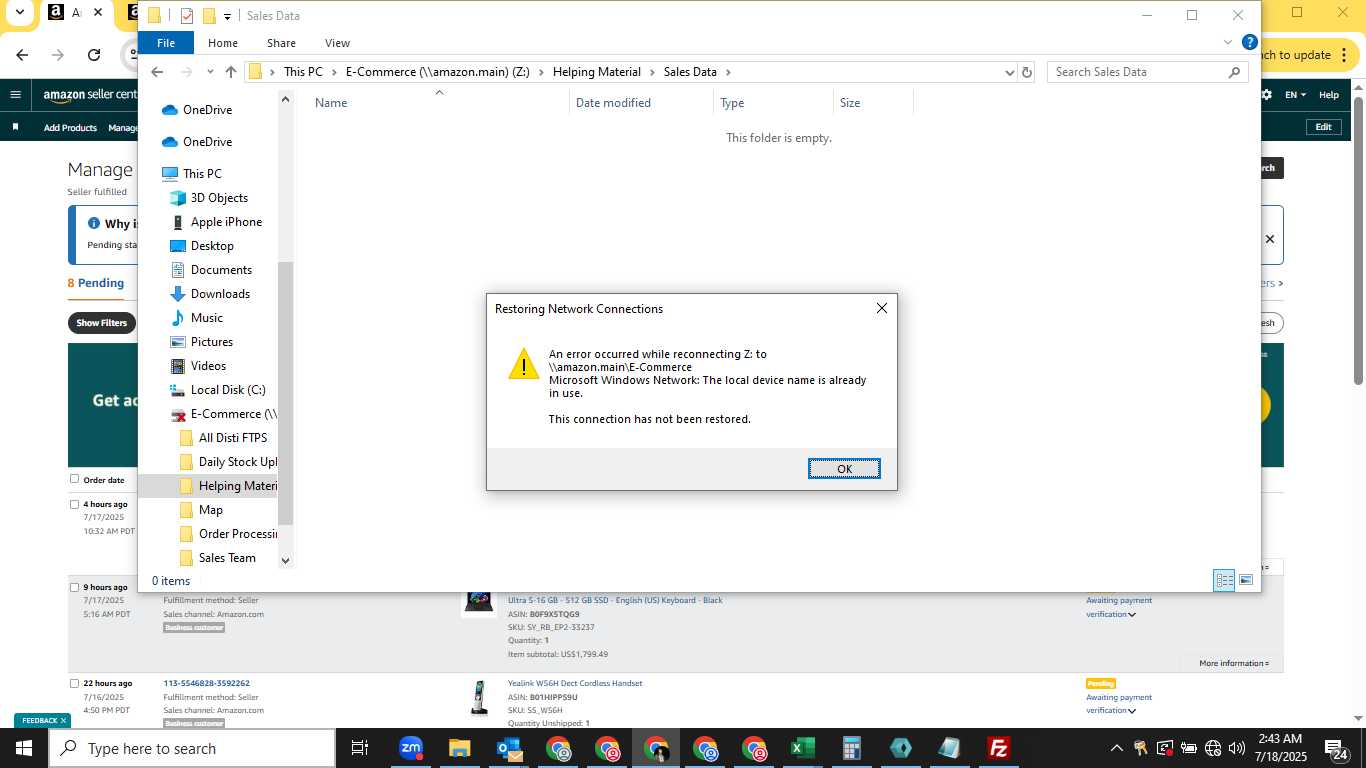Click the search magnifier in Explorer
Screen dimensions: 1366x768
click(x=1234, y=72)
